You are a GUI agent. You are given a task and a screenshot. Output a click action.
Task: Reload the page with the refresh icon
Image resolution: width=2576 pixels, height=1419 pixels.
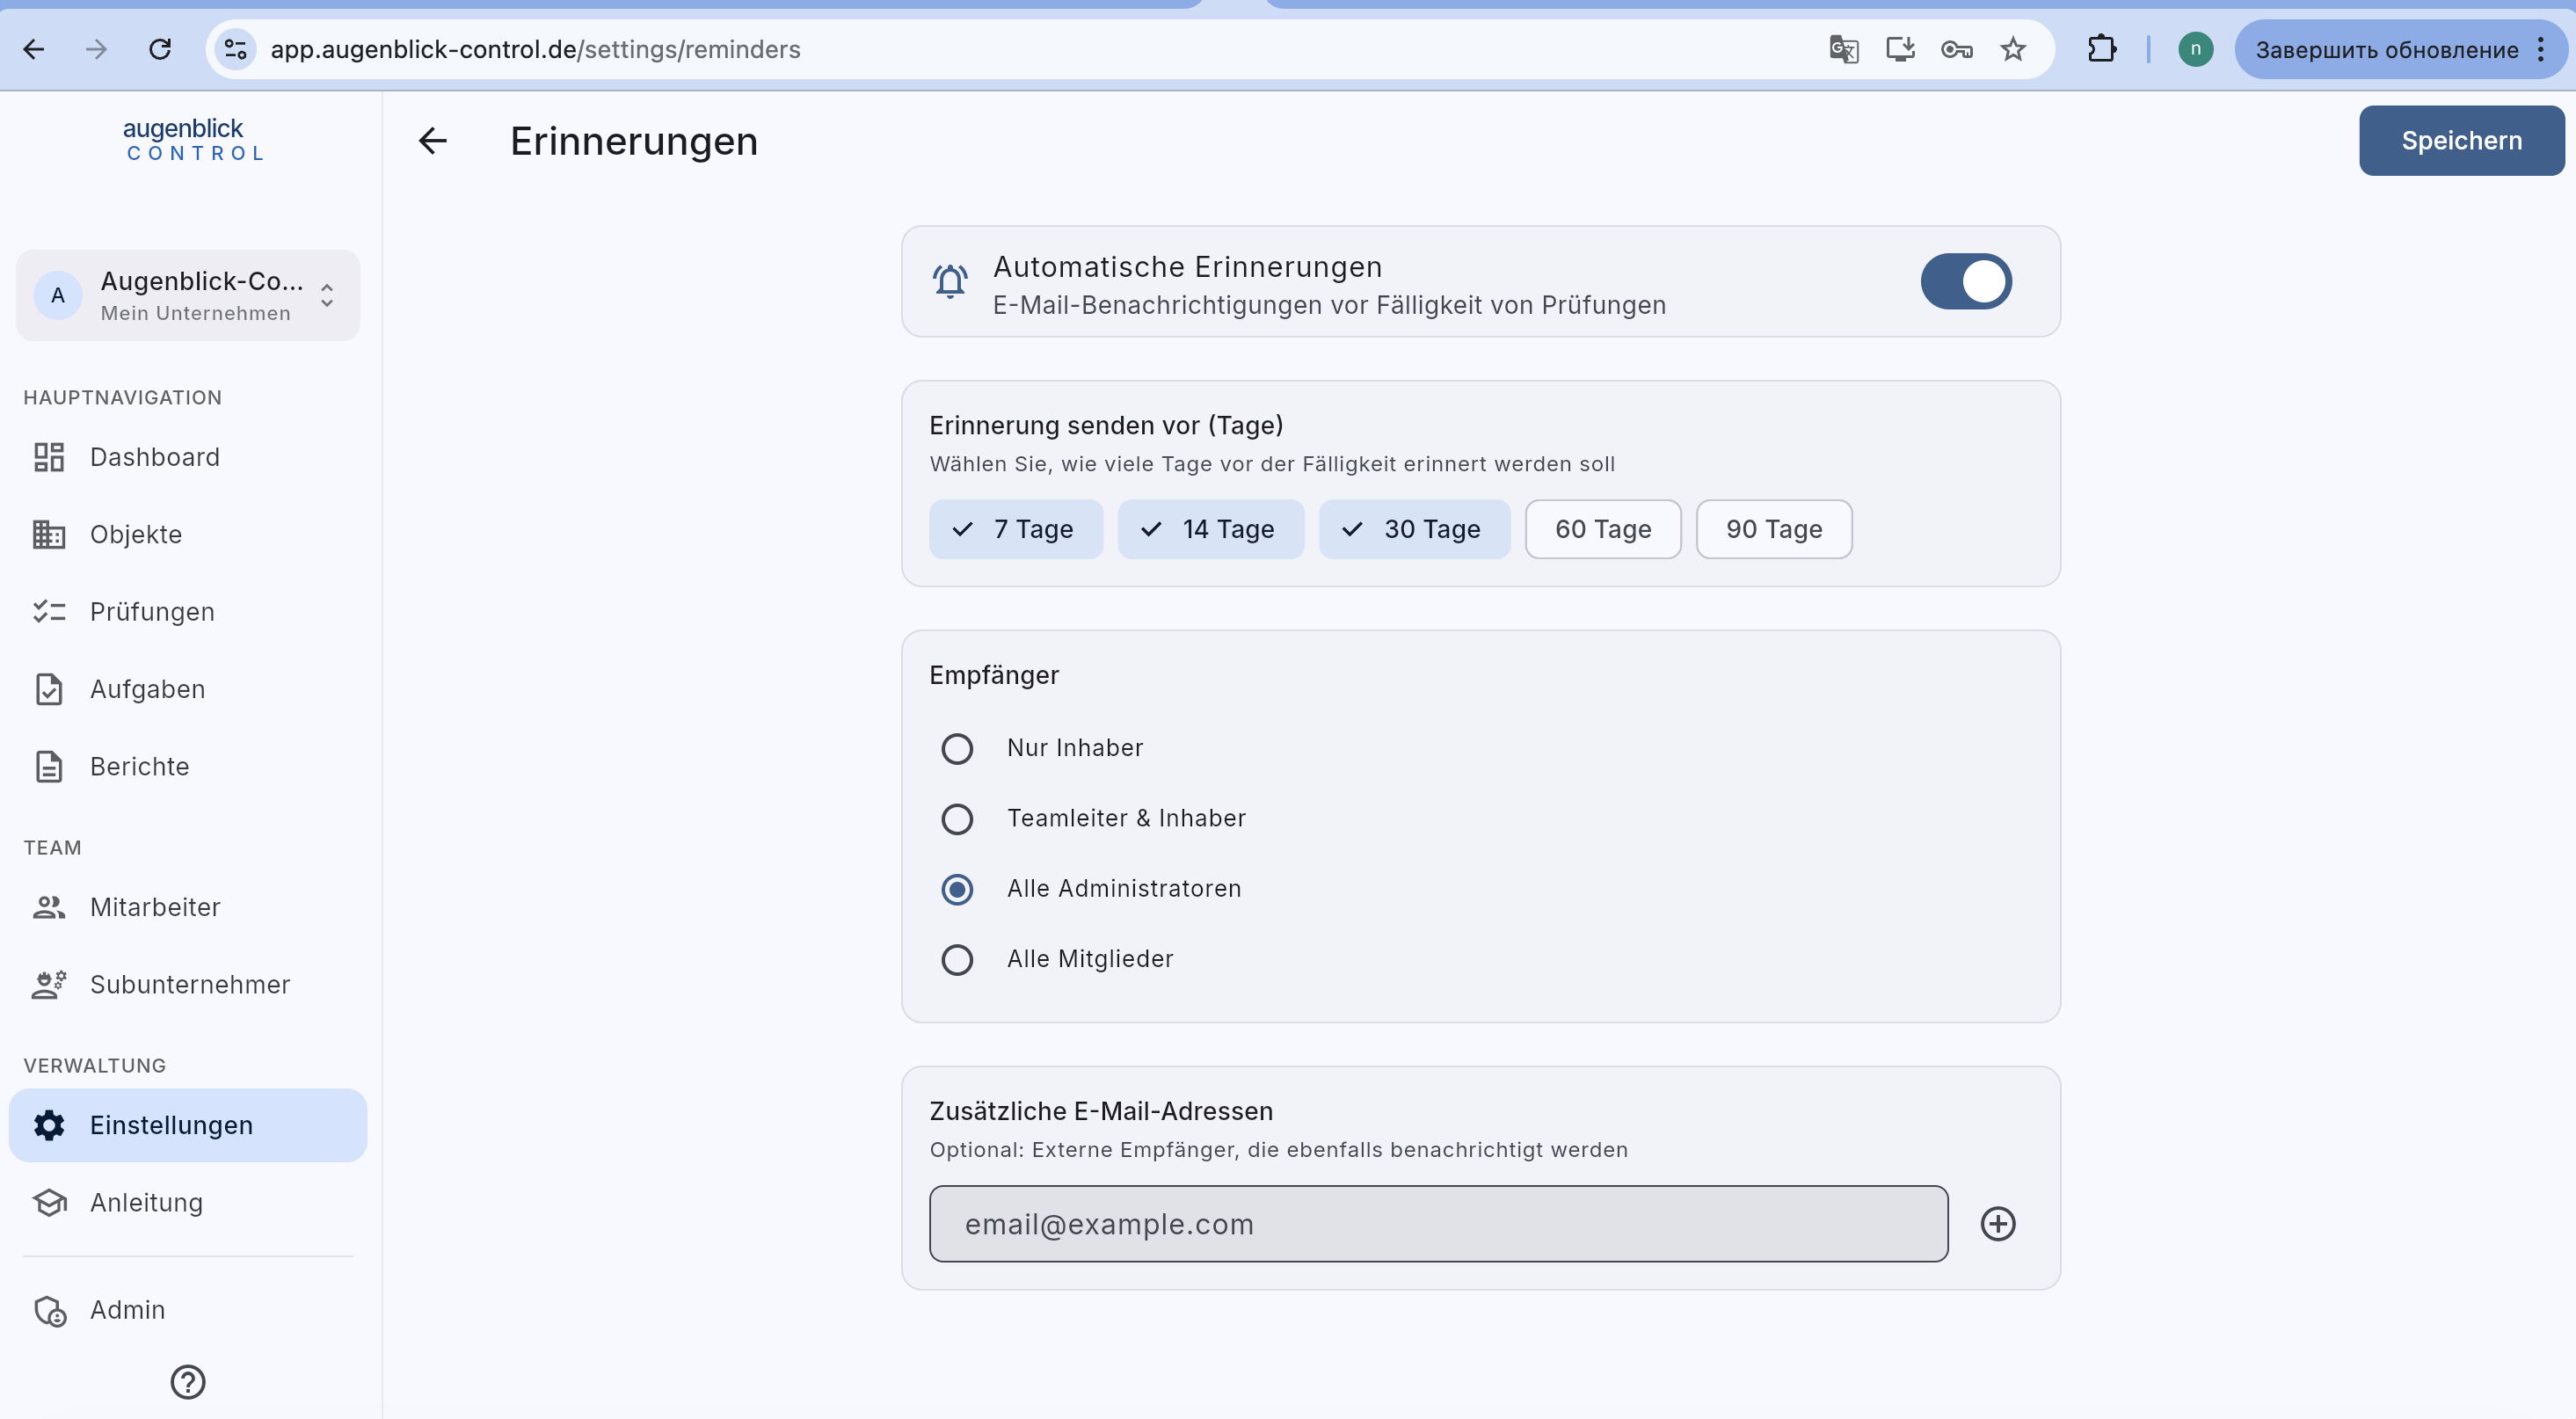pos(160,49)
